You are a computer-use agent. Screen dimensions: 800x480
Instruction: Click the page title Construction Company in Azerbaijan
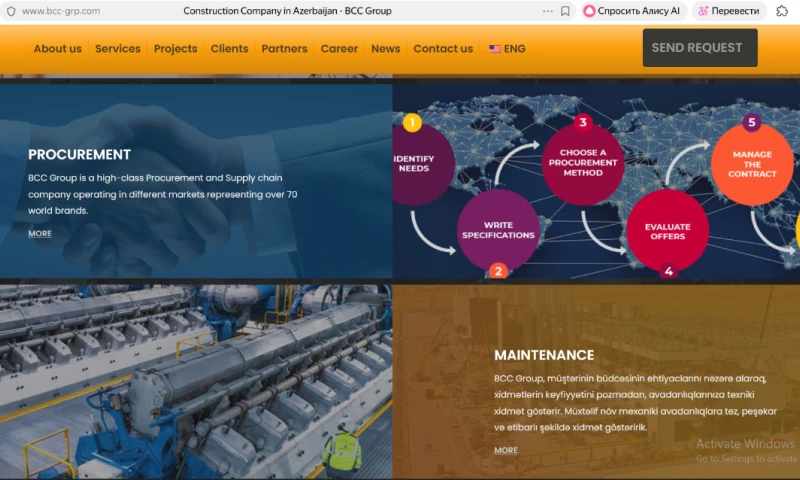point(287,11)
